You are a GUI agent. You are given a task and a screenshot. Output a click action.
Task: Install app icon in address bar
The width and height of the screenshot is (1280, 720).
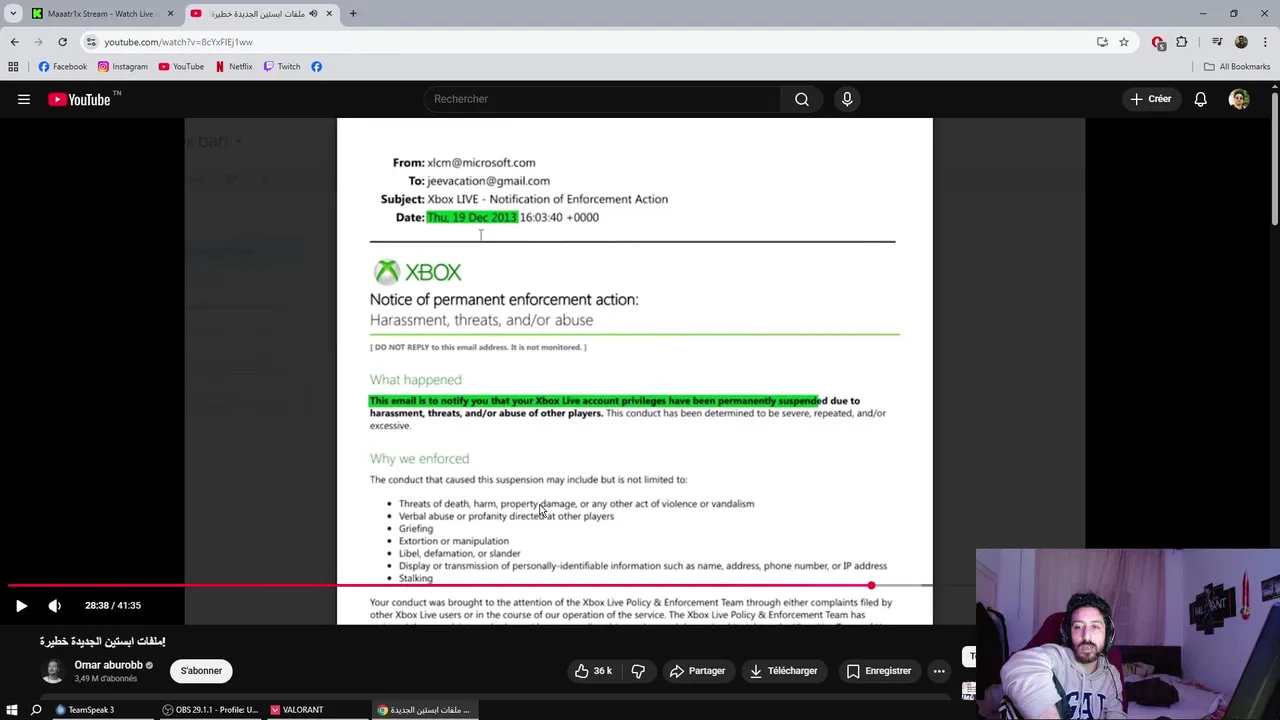[1102, 42]
